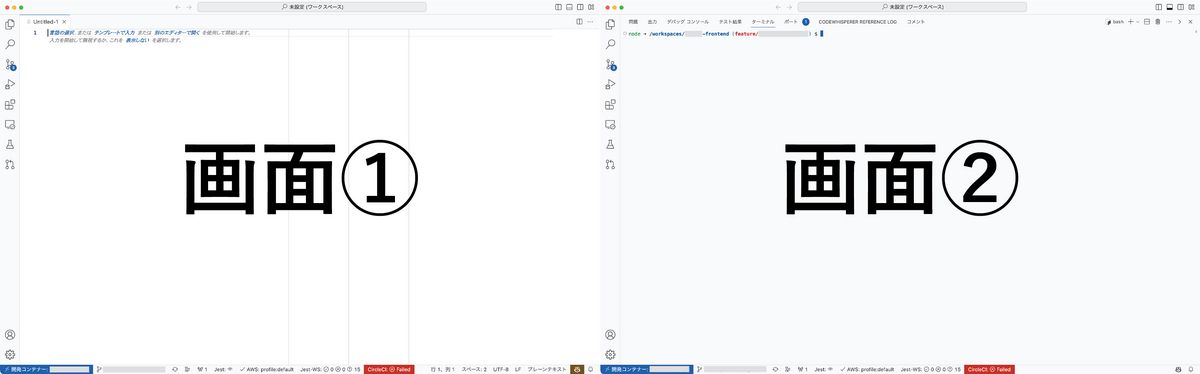Toggle secondary sidebar layout icon in terminal window
This screenshot has width=1200, height=374.
click(x=1179, y=7)
